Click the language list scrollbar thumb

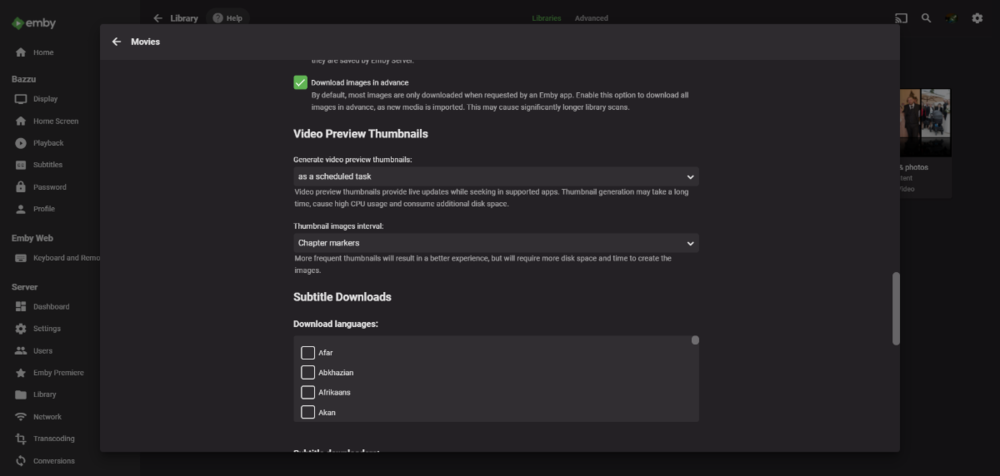[695, 341]
